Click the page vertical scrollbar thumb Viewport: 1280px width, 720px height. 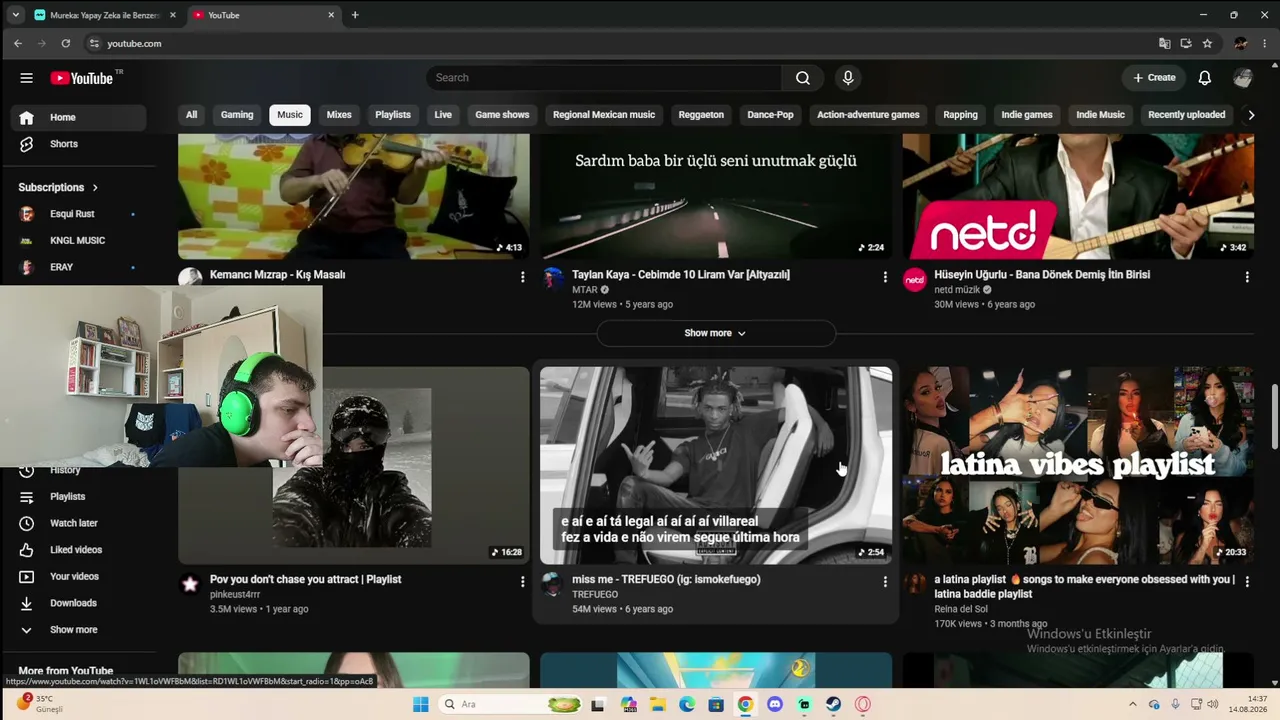1273,417
